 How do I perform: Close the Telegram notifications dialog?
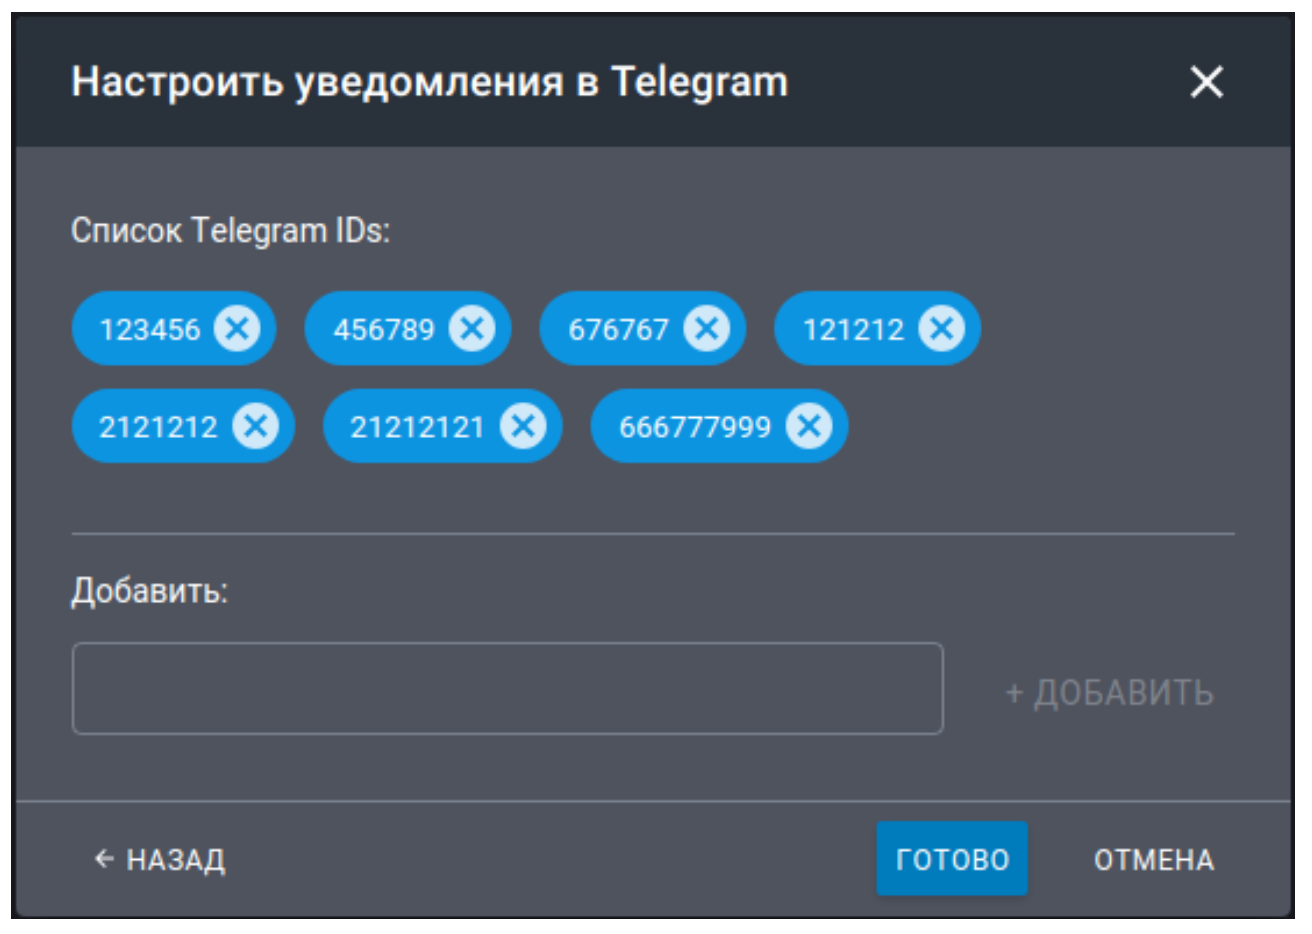pos(1207,82)
